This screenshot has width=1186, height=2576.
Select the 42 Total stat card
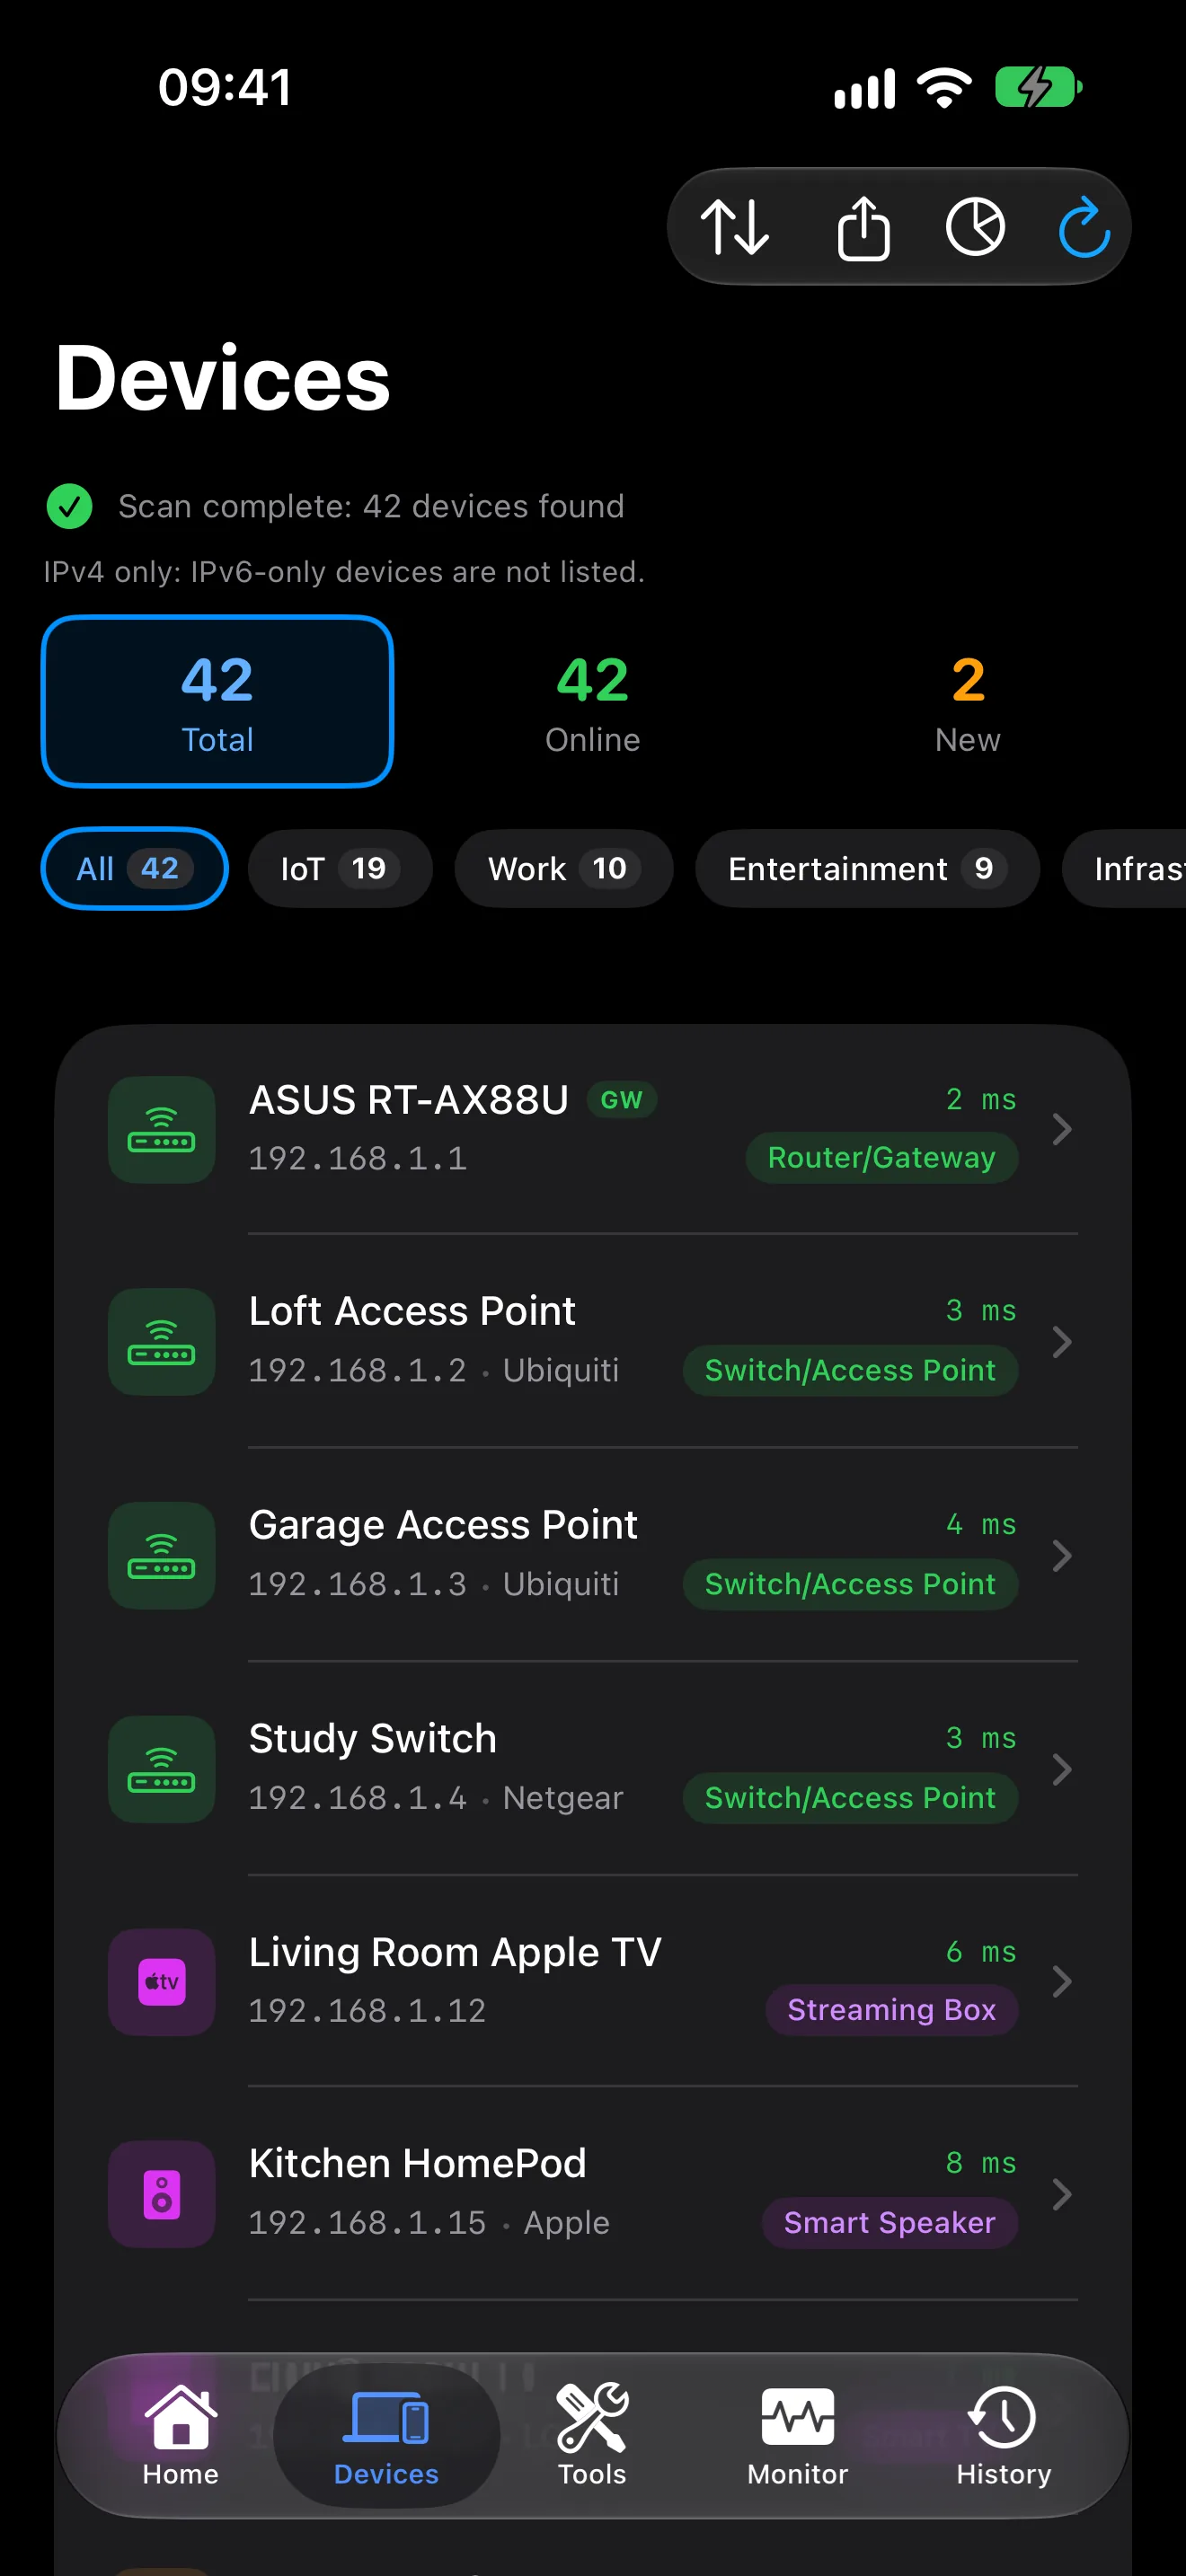click(217, 701)
